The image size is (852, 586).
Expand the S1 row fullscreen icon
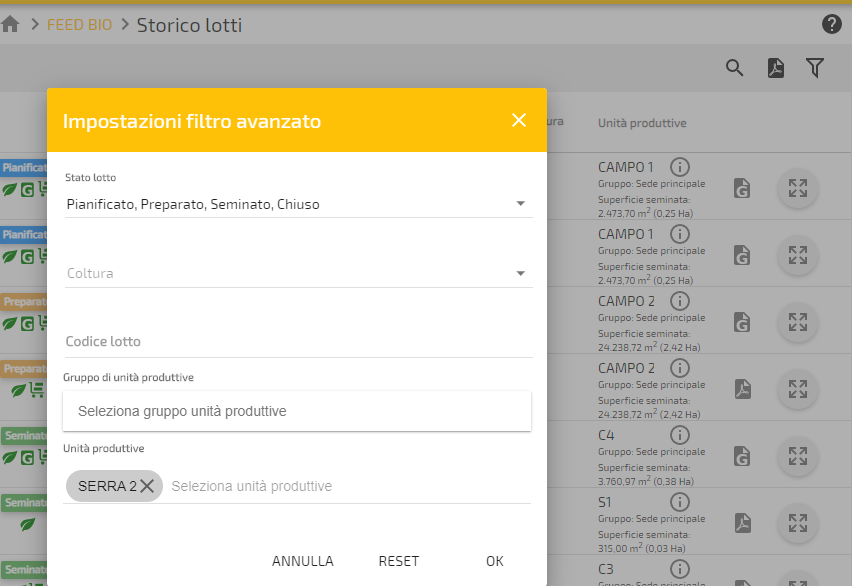click(797, 522)
